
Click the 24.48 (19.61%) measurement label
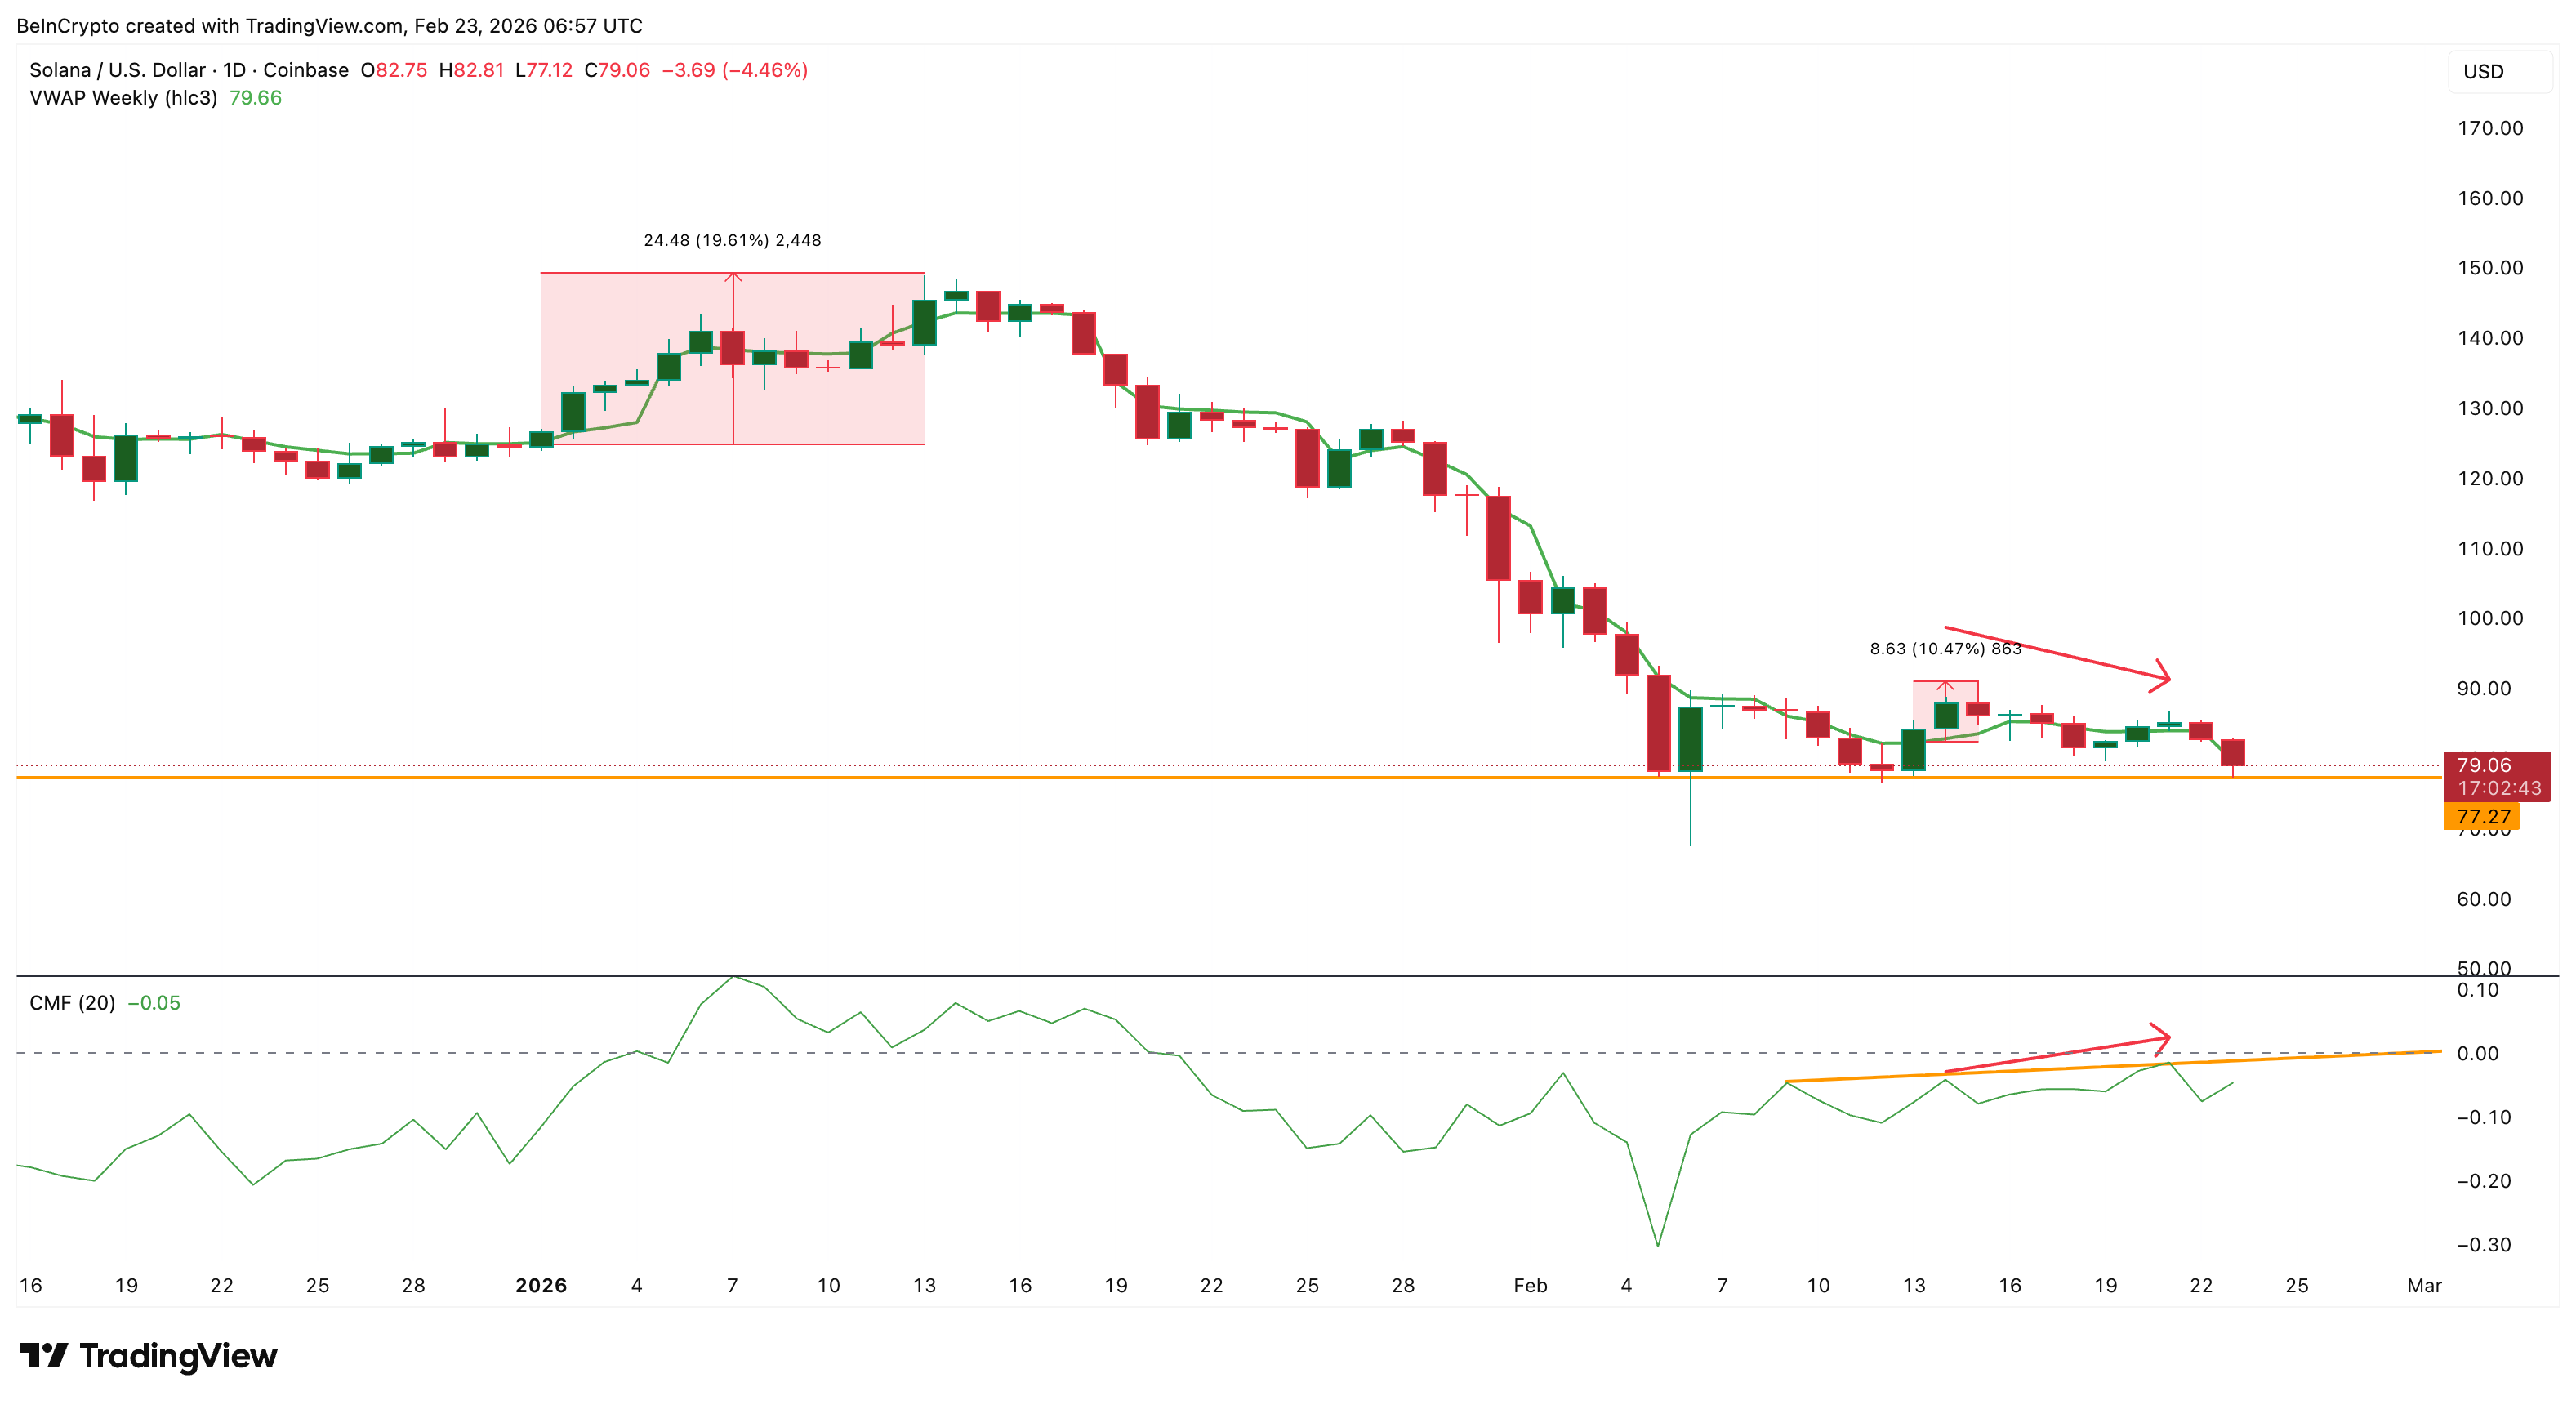click(x=732, y=240)
